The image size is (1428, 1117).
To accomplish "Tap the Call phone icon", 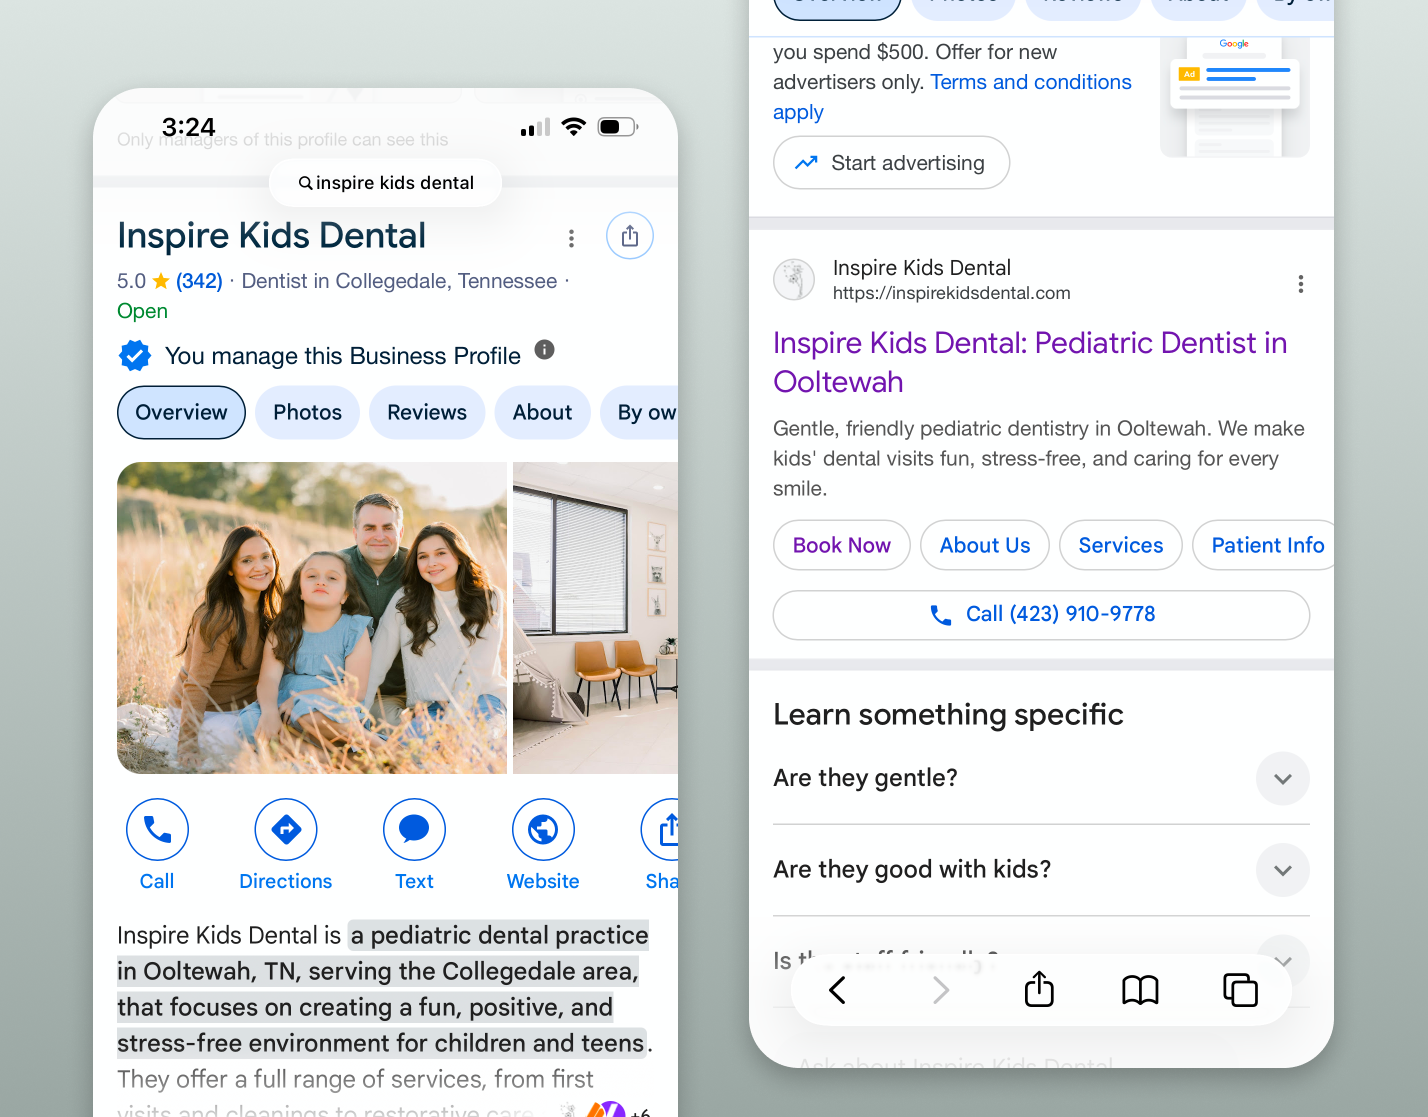I will click(x=157, y=830).
